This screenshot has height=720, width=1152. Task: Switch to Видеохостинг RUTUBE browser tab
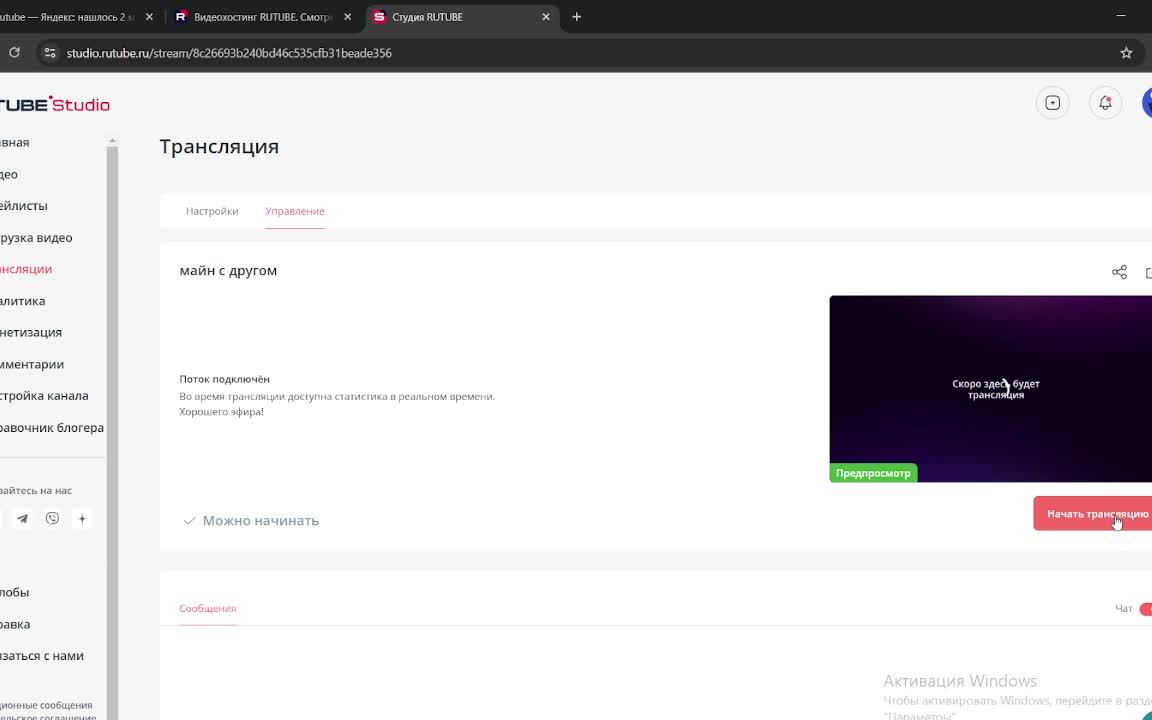tap(264, 17)
